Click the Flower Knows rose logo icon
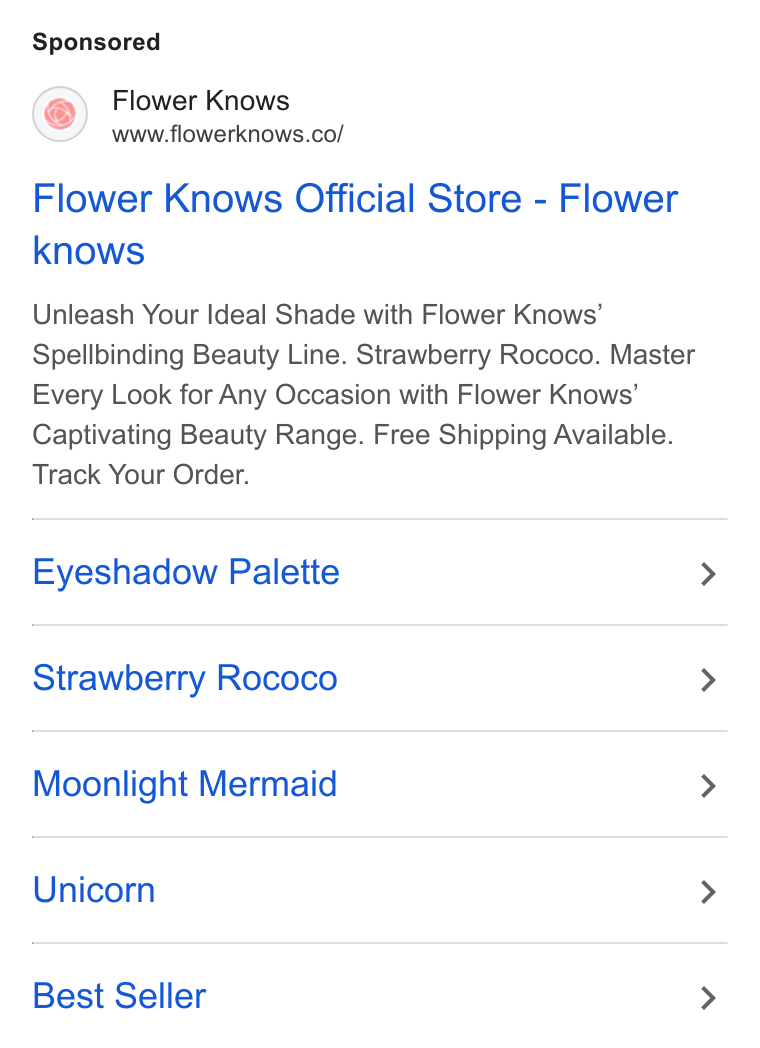This screenshot has height=1048, width=760. pos(60,114)
